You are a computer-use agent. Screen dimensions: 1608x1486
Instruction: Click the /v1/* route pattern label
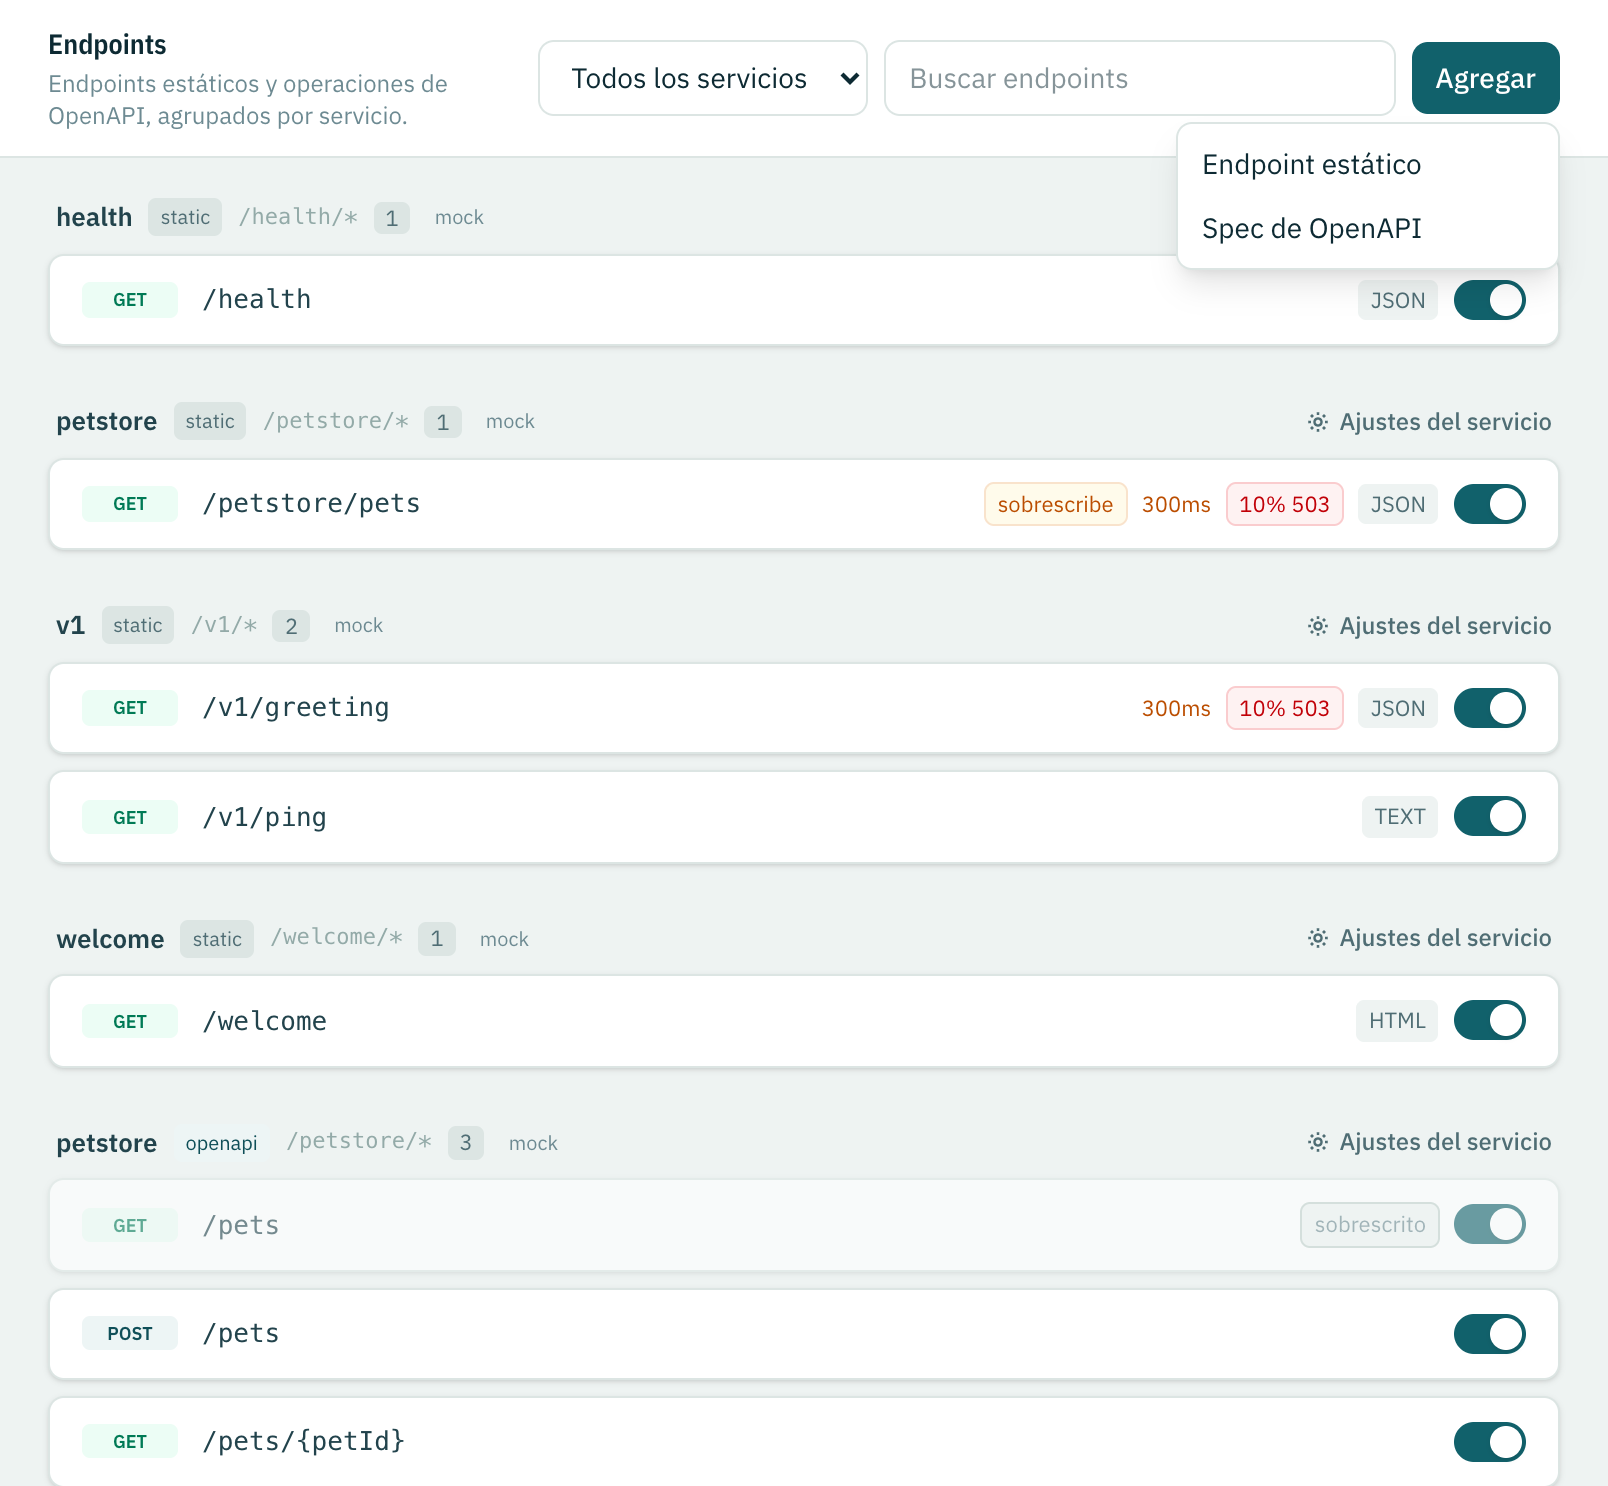click(x=224, y=625)
